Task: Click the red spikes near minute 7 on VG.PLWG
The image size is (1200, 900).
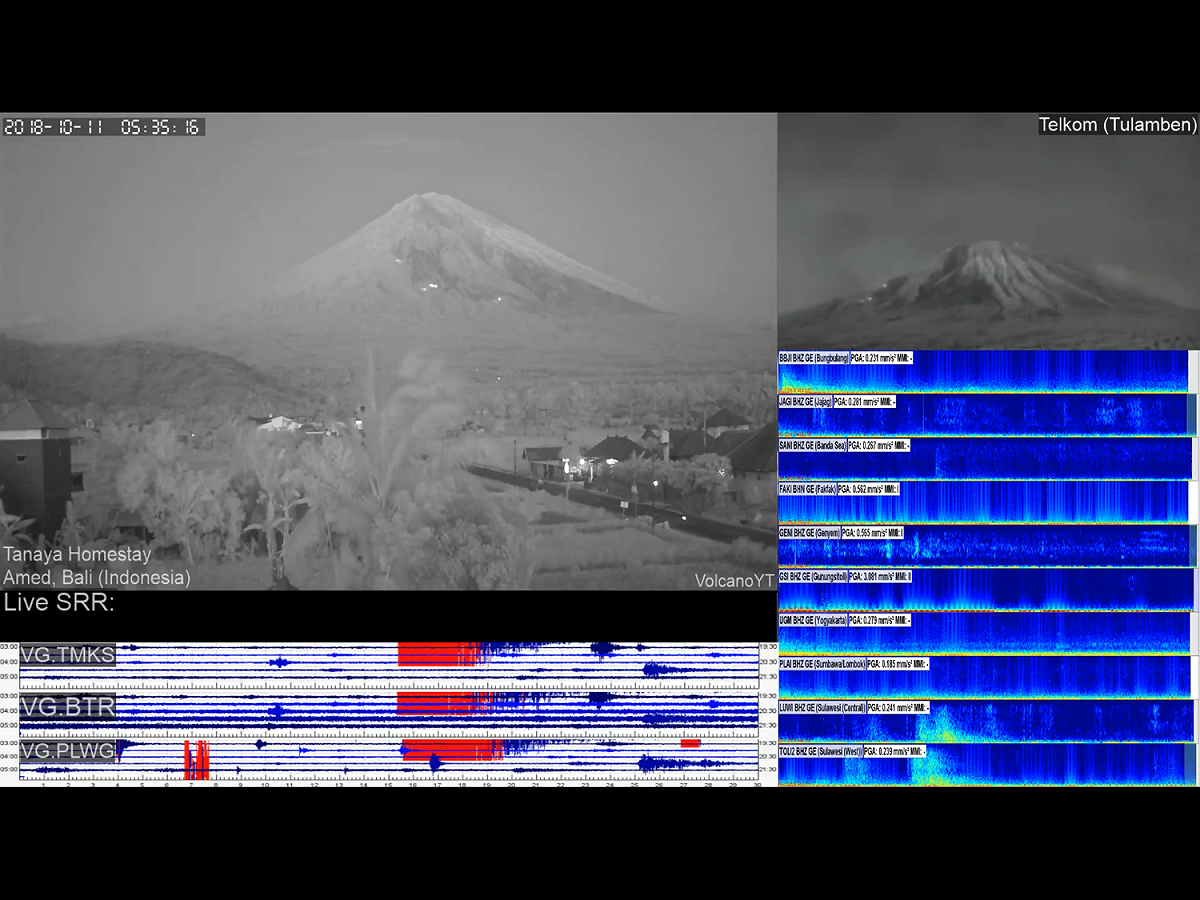Action: pos(196,760)
